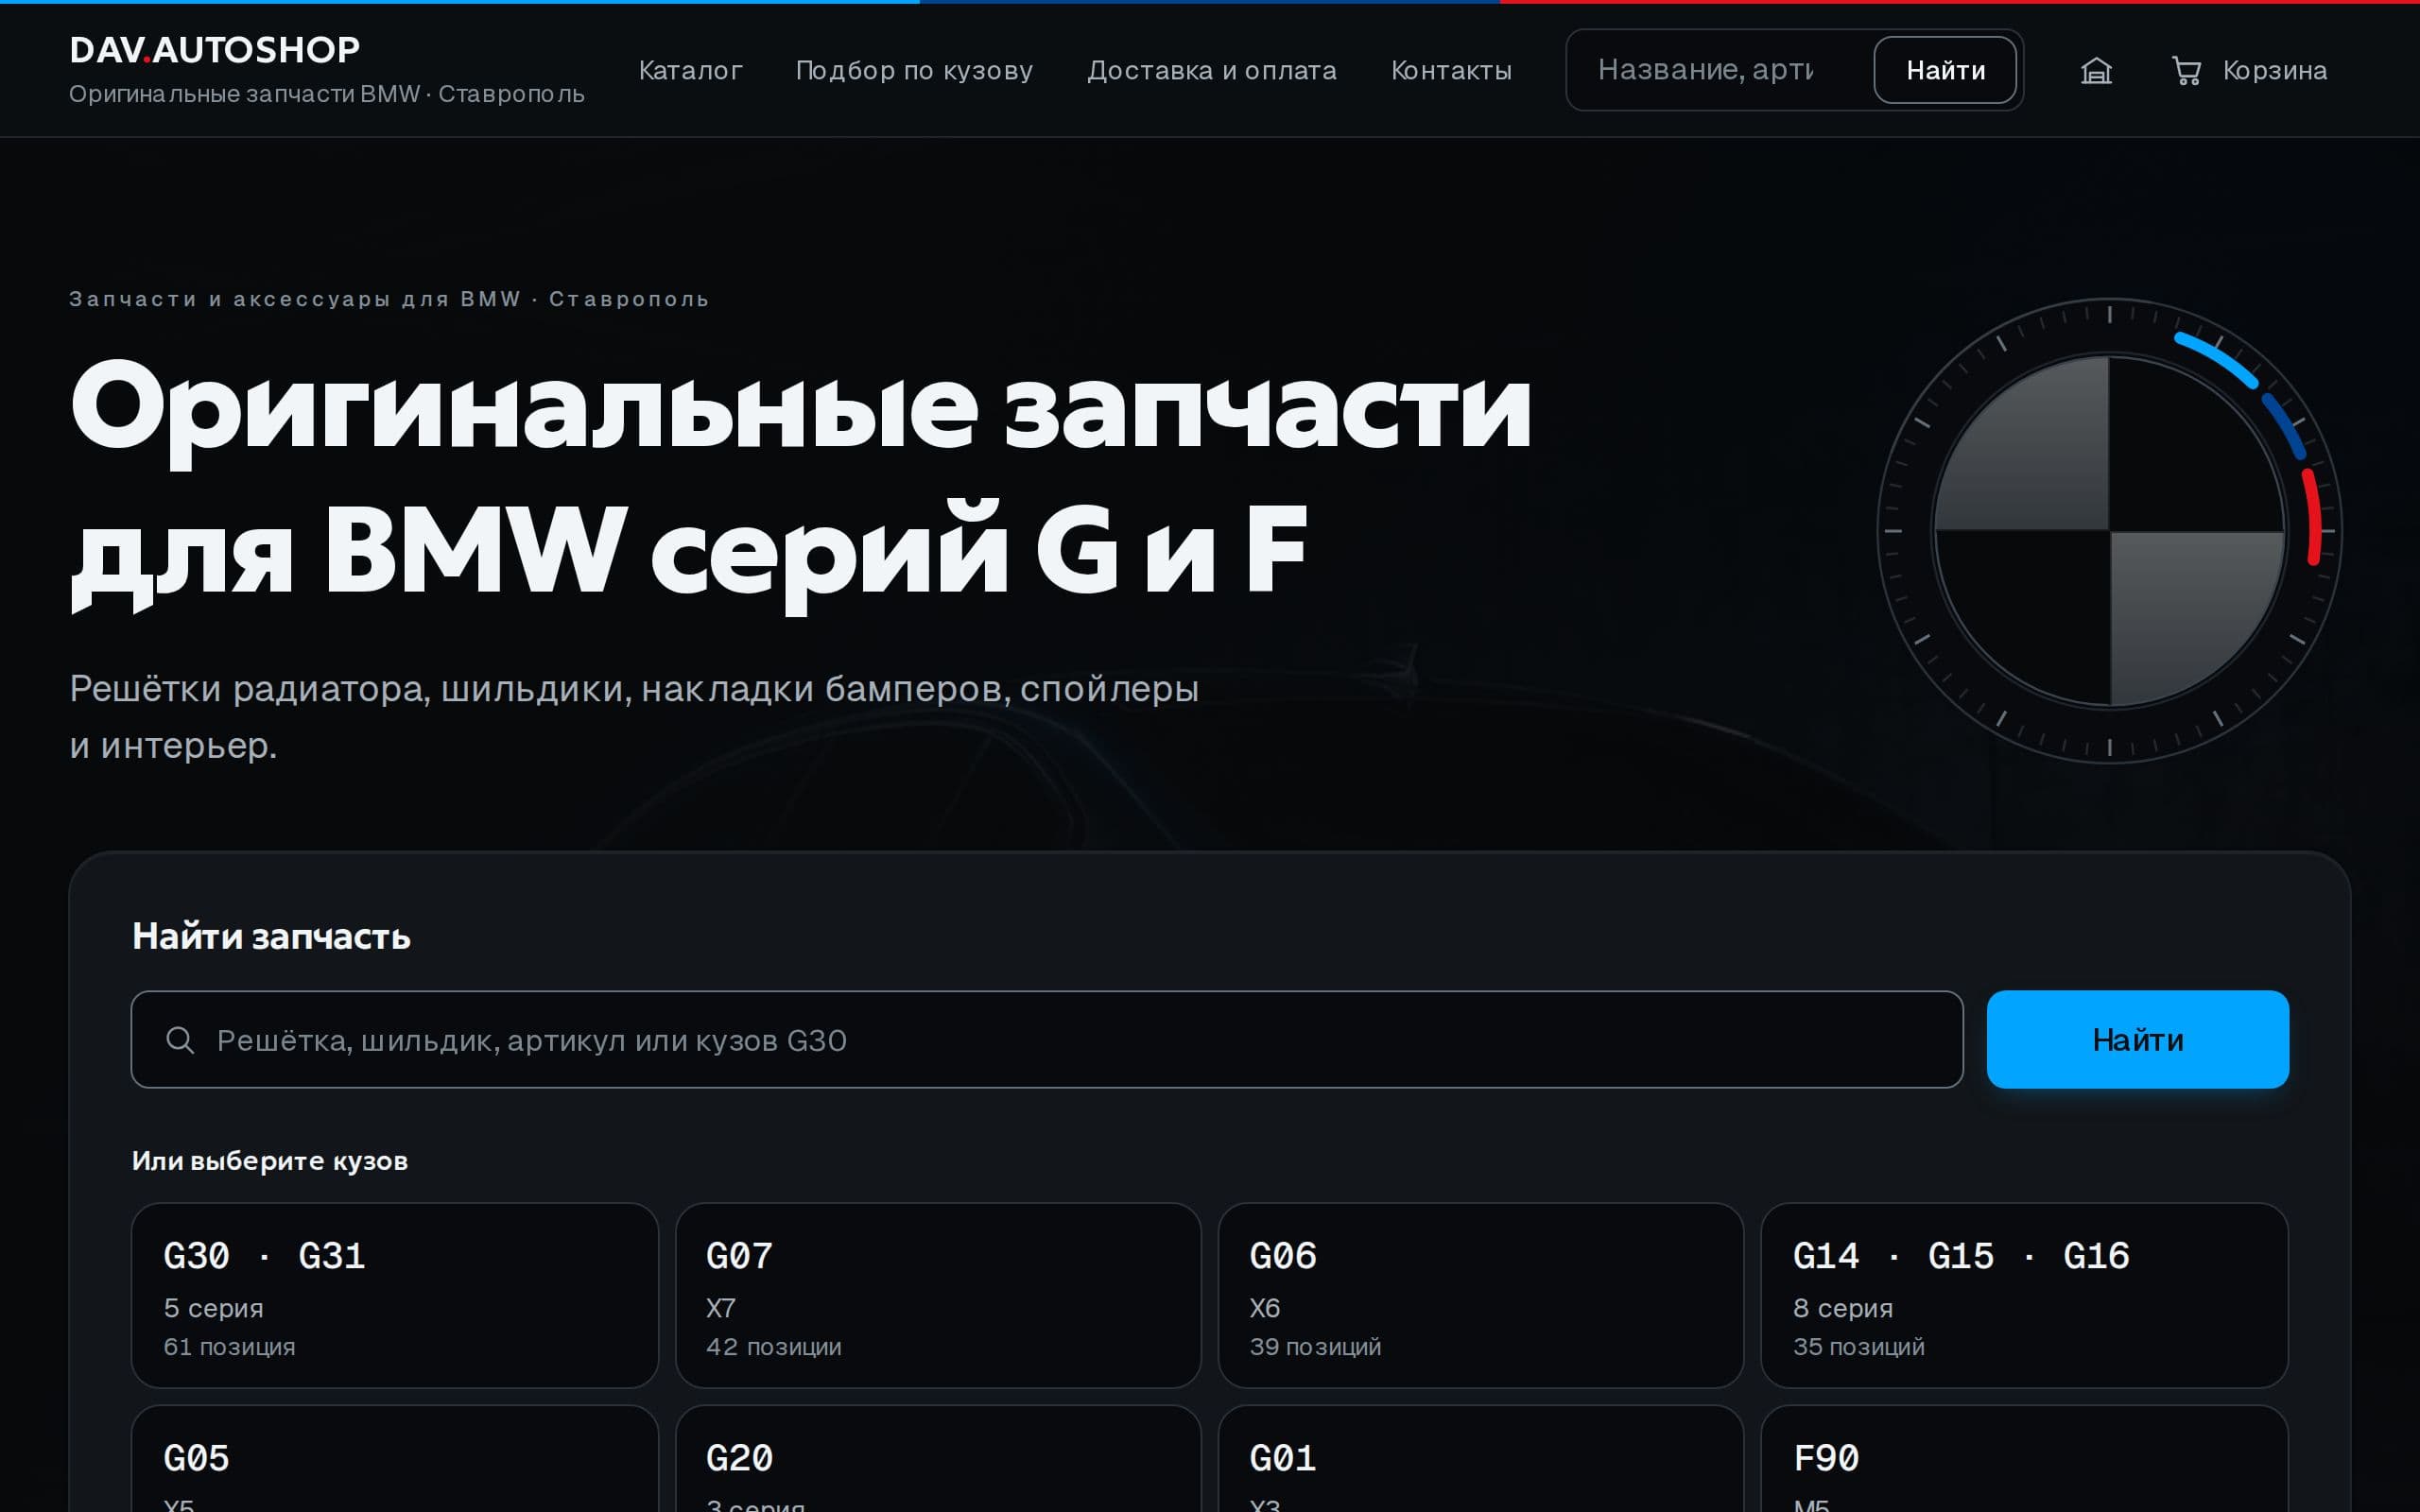Select the G01 body card

pos(1481,1459)
